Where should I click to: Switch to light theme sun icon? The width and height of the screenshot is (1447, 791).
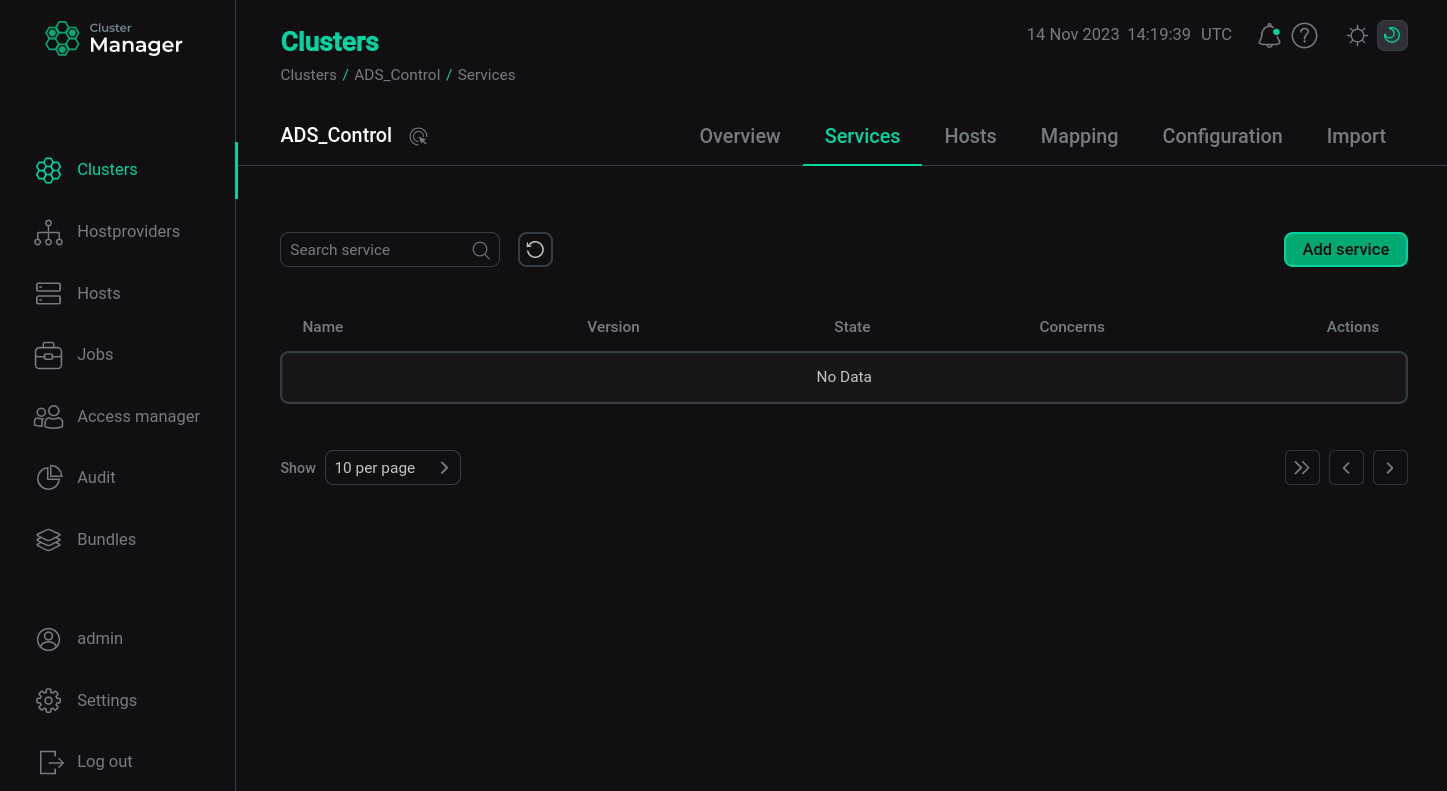coord(1357,36)
